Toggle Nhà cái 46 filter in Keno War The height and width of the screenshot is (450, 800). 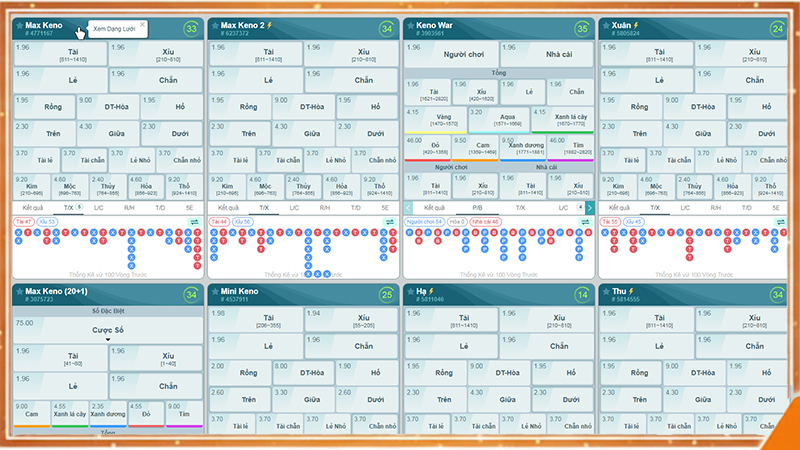tap(484, 221)
